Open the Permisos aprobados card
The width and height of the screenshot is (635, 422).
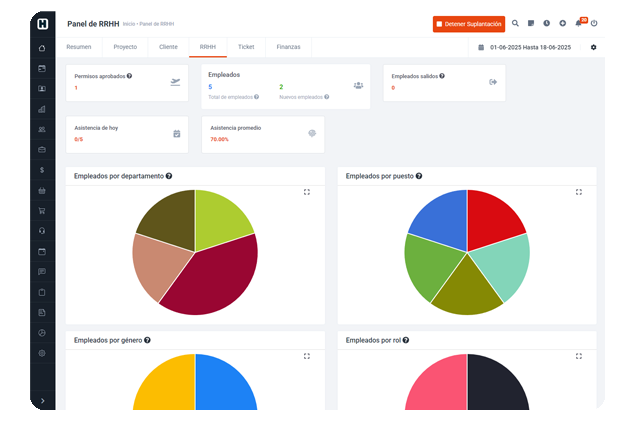(127, 83)
